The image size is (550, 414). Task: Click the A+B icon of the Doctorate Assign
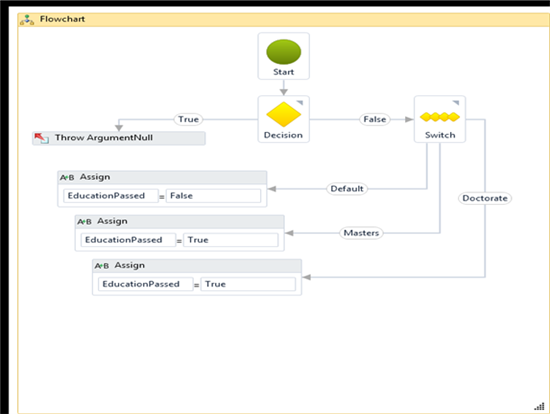(x=102, y=266)
